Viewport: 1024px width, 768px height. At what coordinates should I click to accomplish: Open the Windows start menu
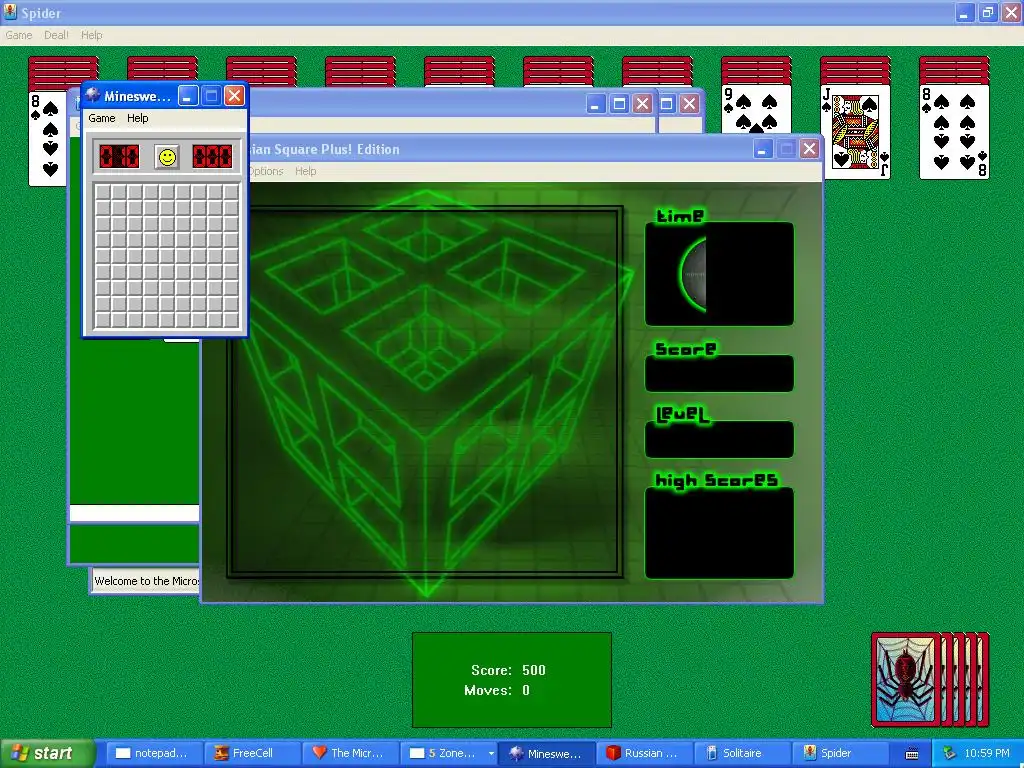[x=47, y=753]
